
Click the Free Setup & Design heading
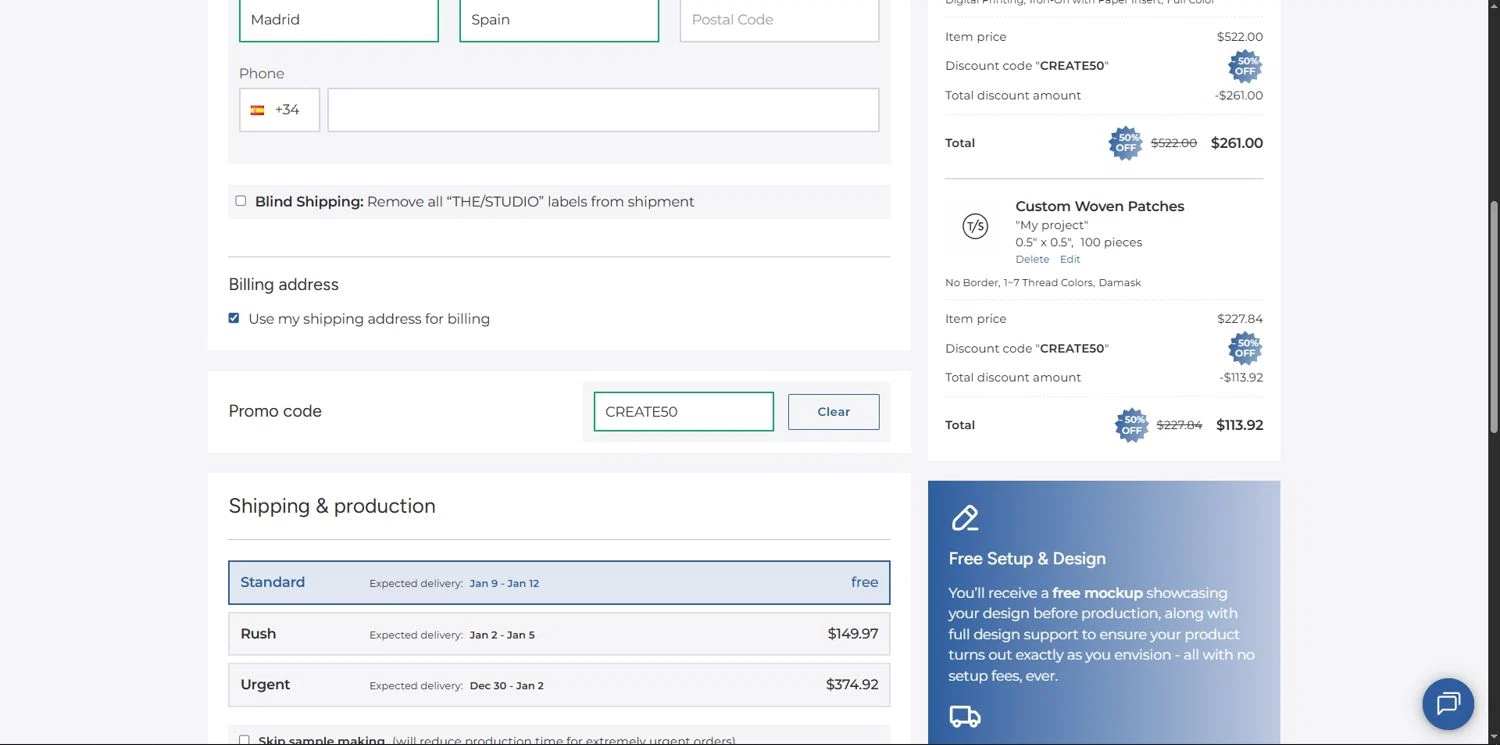pos(1027,559)
